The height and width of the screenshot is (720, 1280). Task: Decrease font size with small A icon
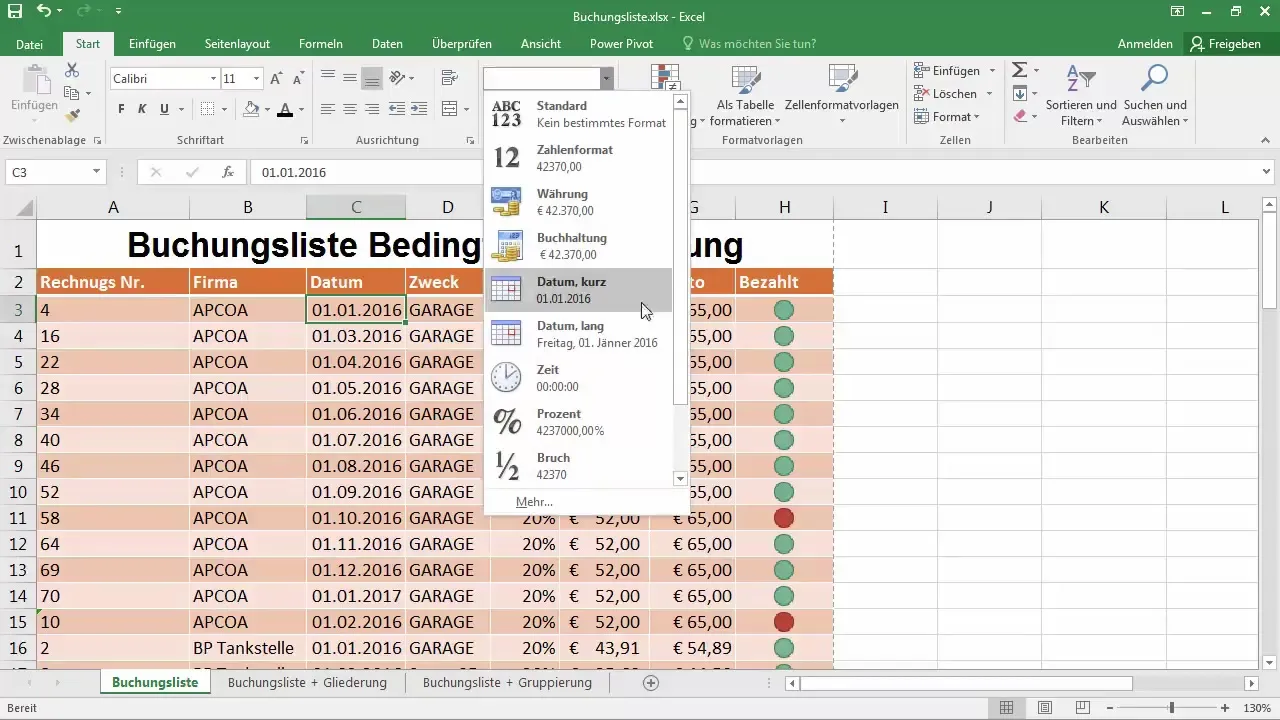point(298,78)
